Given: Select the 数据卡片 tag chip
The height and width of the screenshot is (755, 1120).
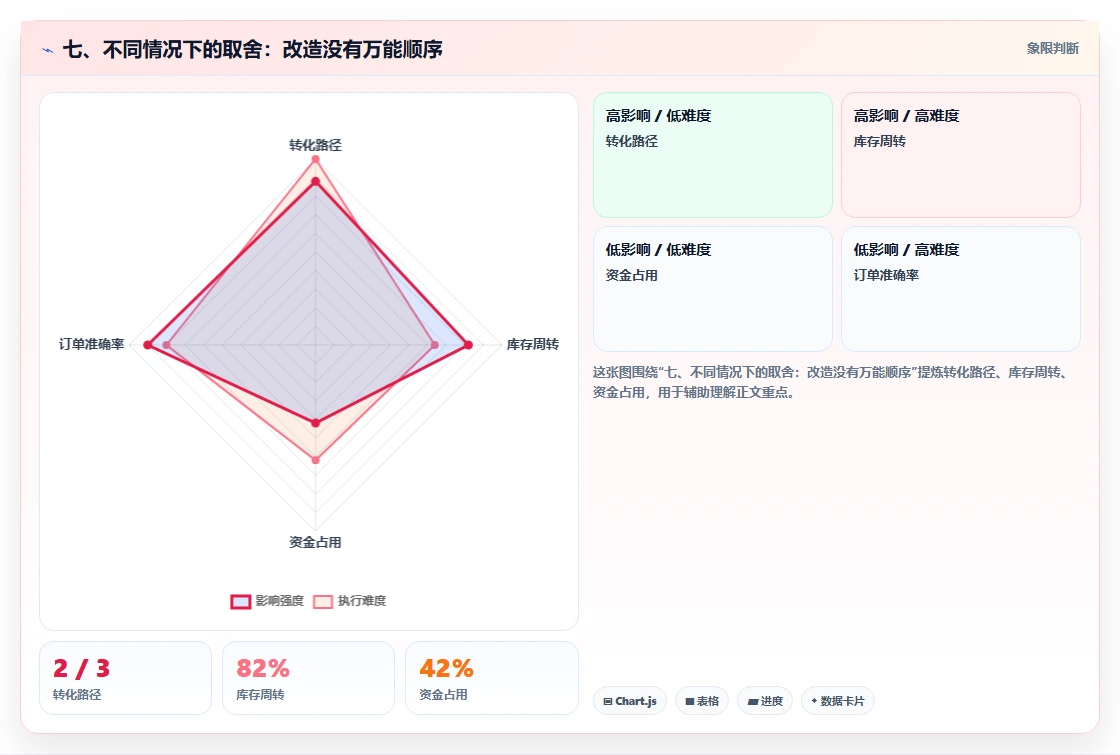Looking at the screenshot, I should [838, 701].
